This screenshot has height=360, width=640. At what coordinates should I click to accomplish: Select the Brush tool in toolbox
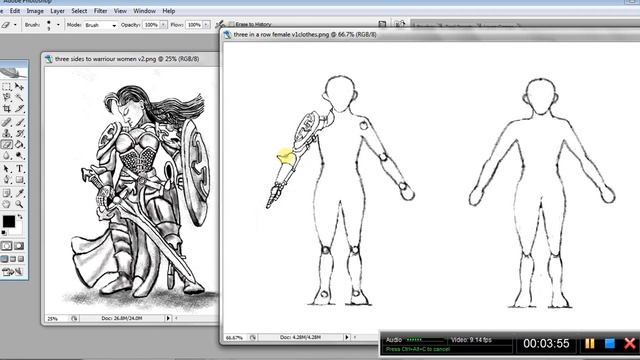pyautogui.click(x=19, y=122)
